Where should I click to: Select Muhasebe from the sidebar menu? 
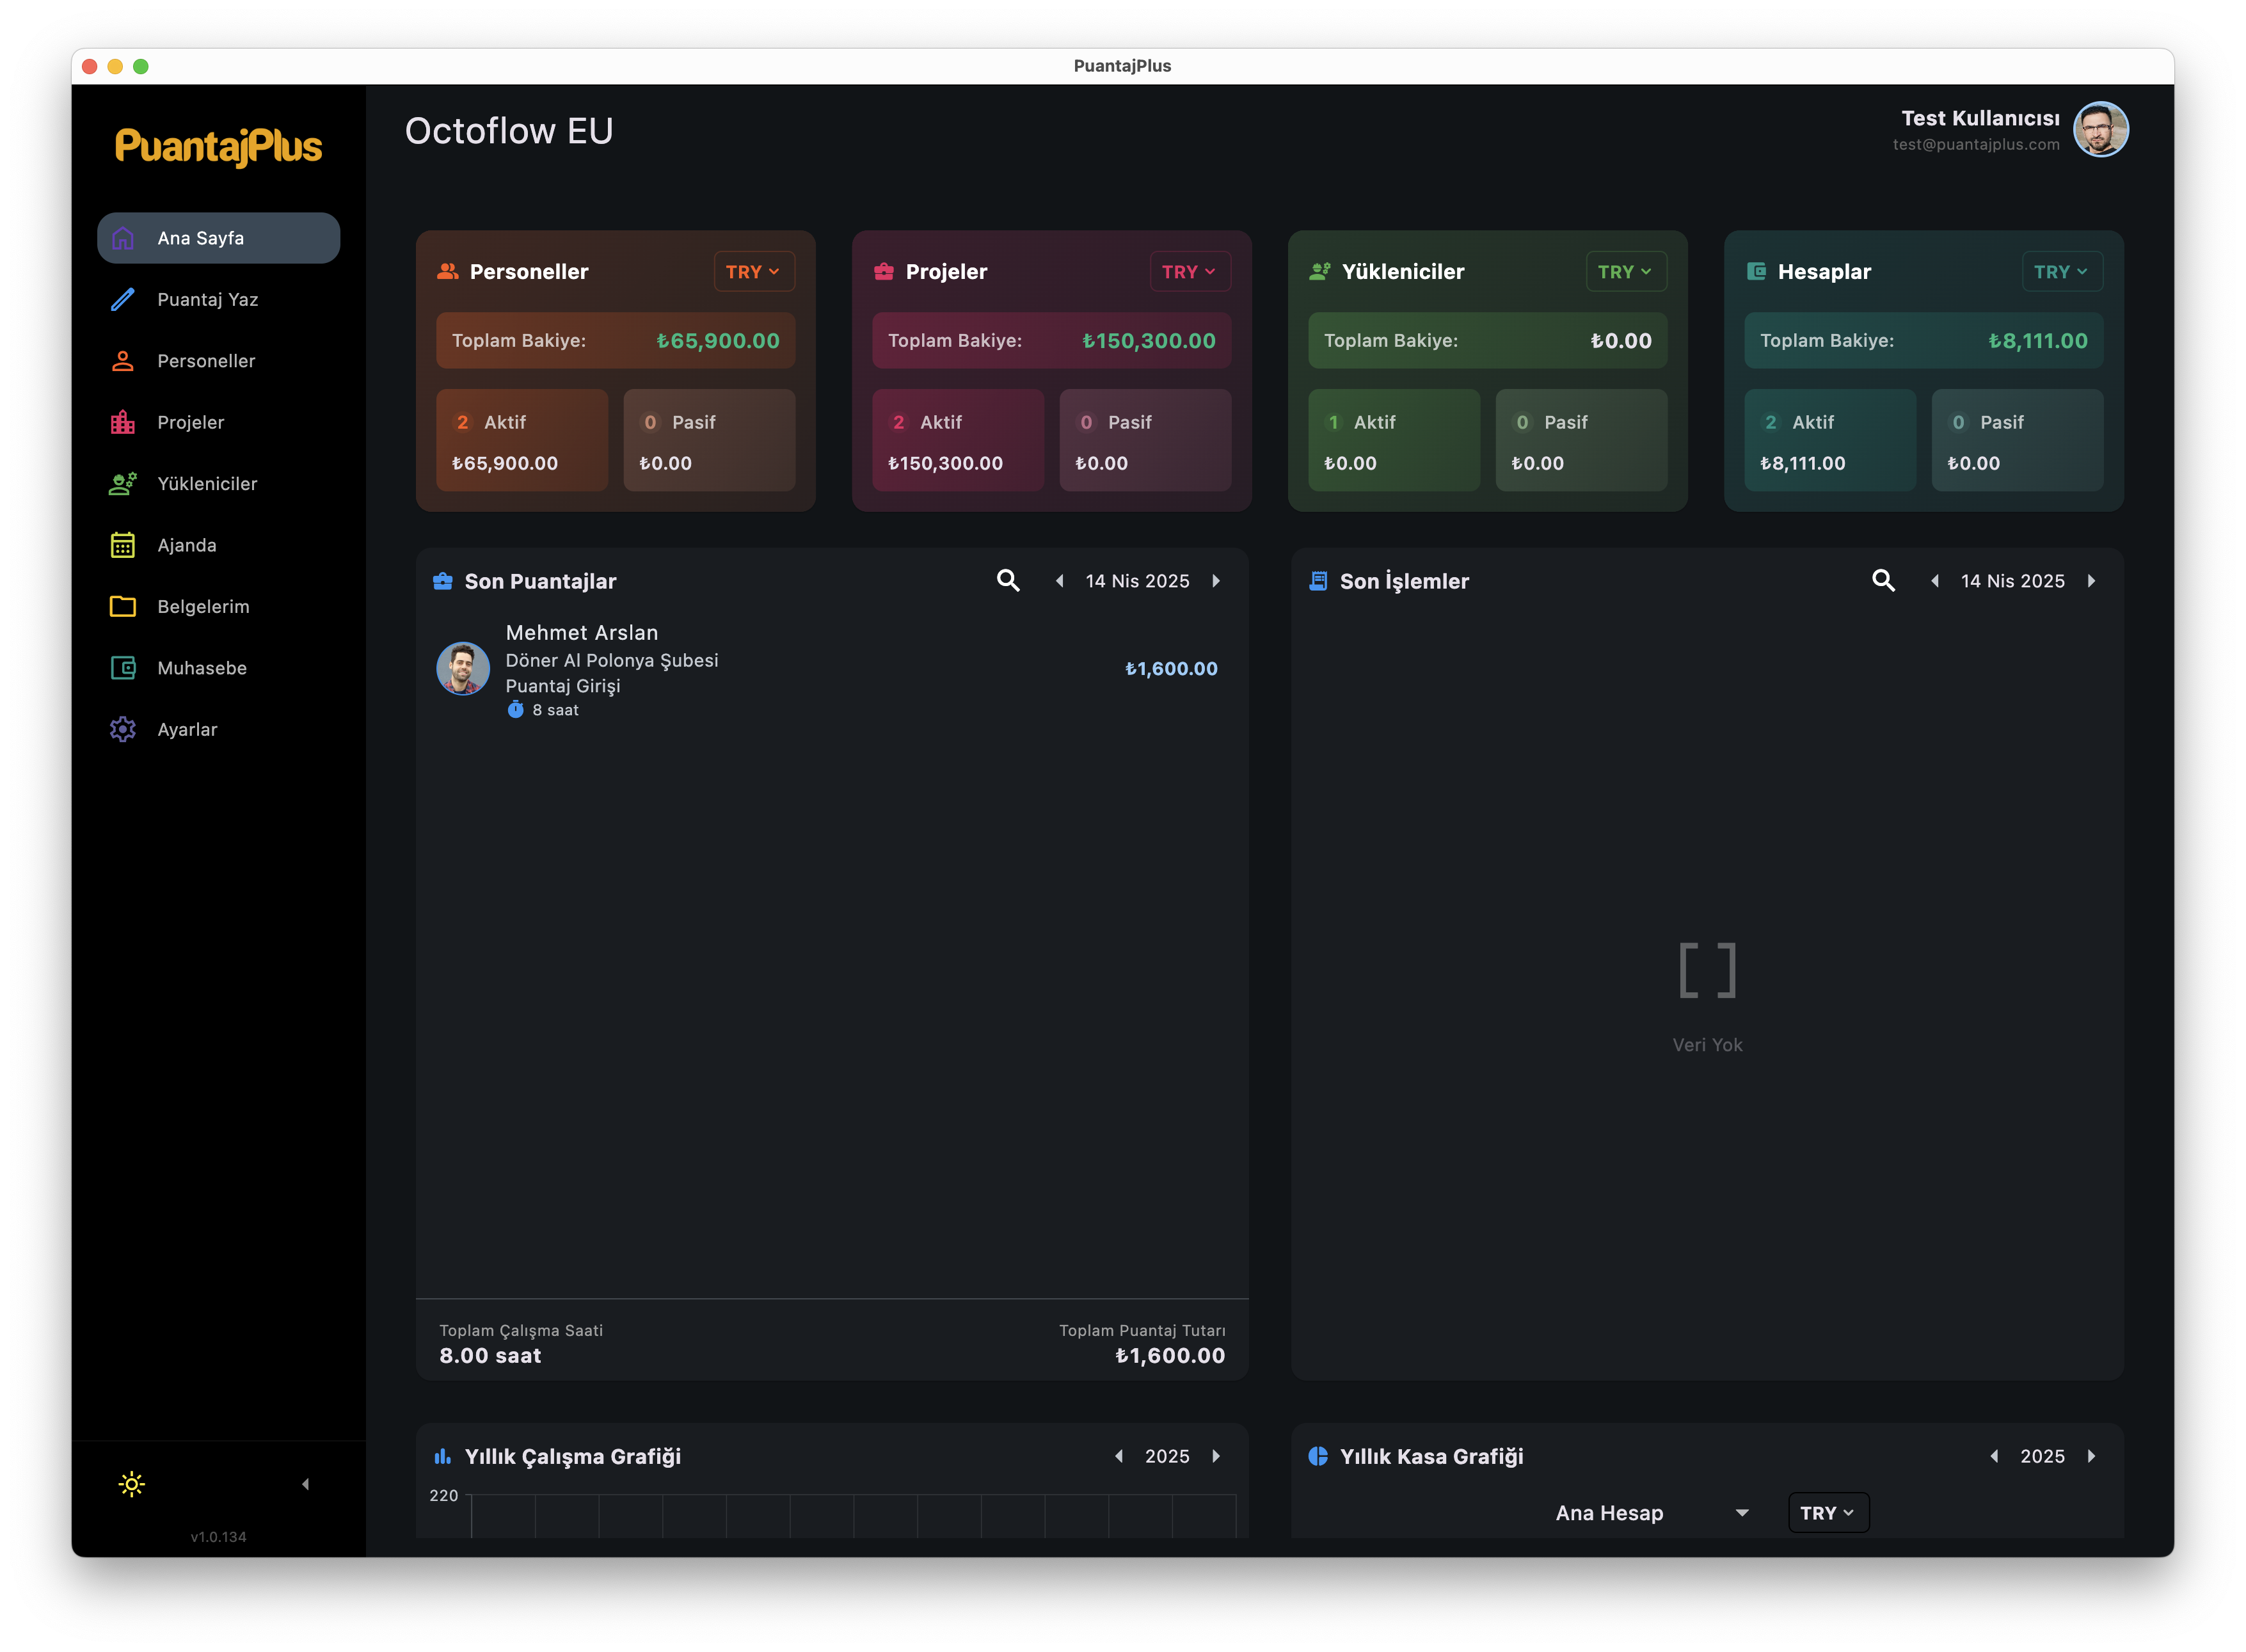(x=202, y=668)
